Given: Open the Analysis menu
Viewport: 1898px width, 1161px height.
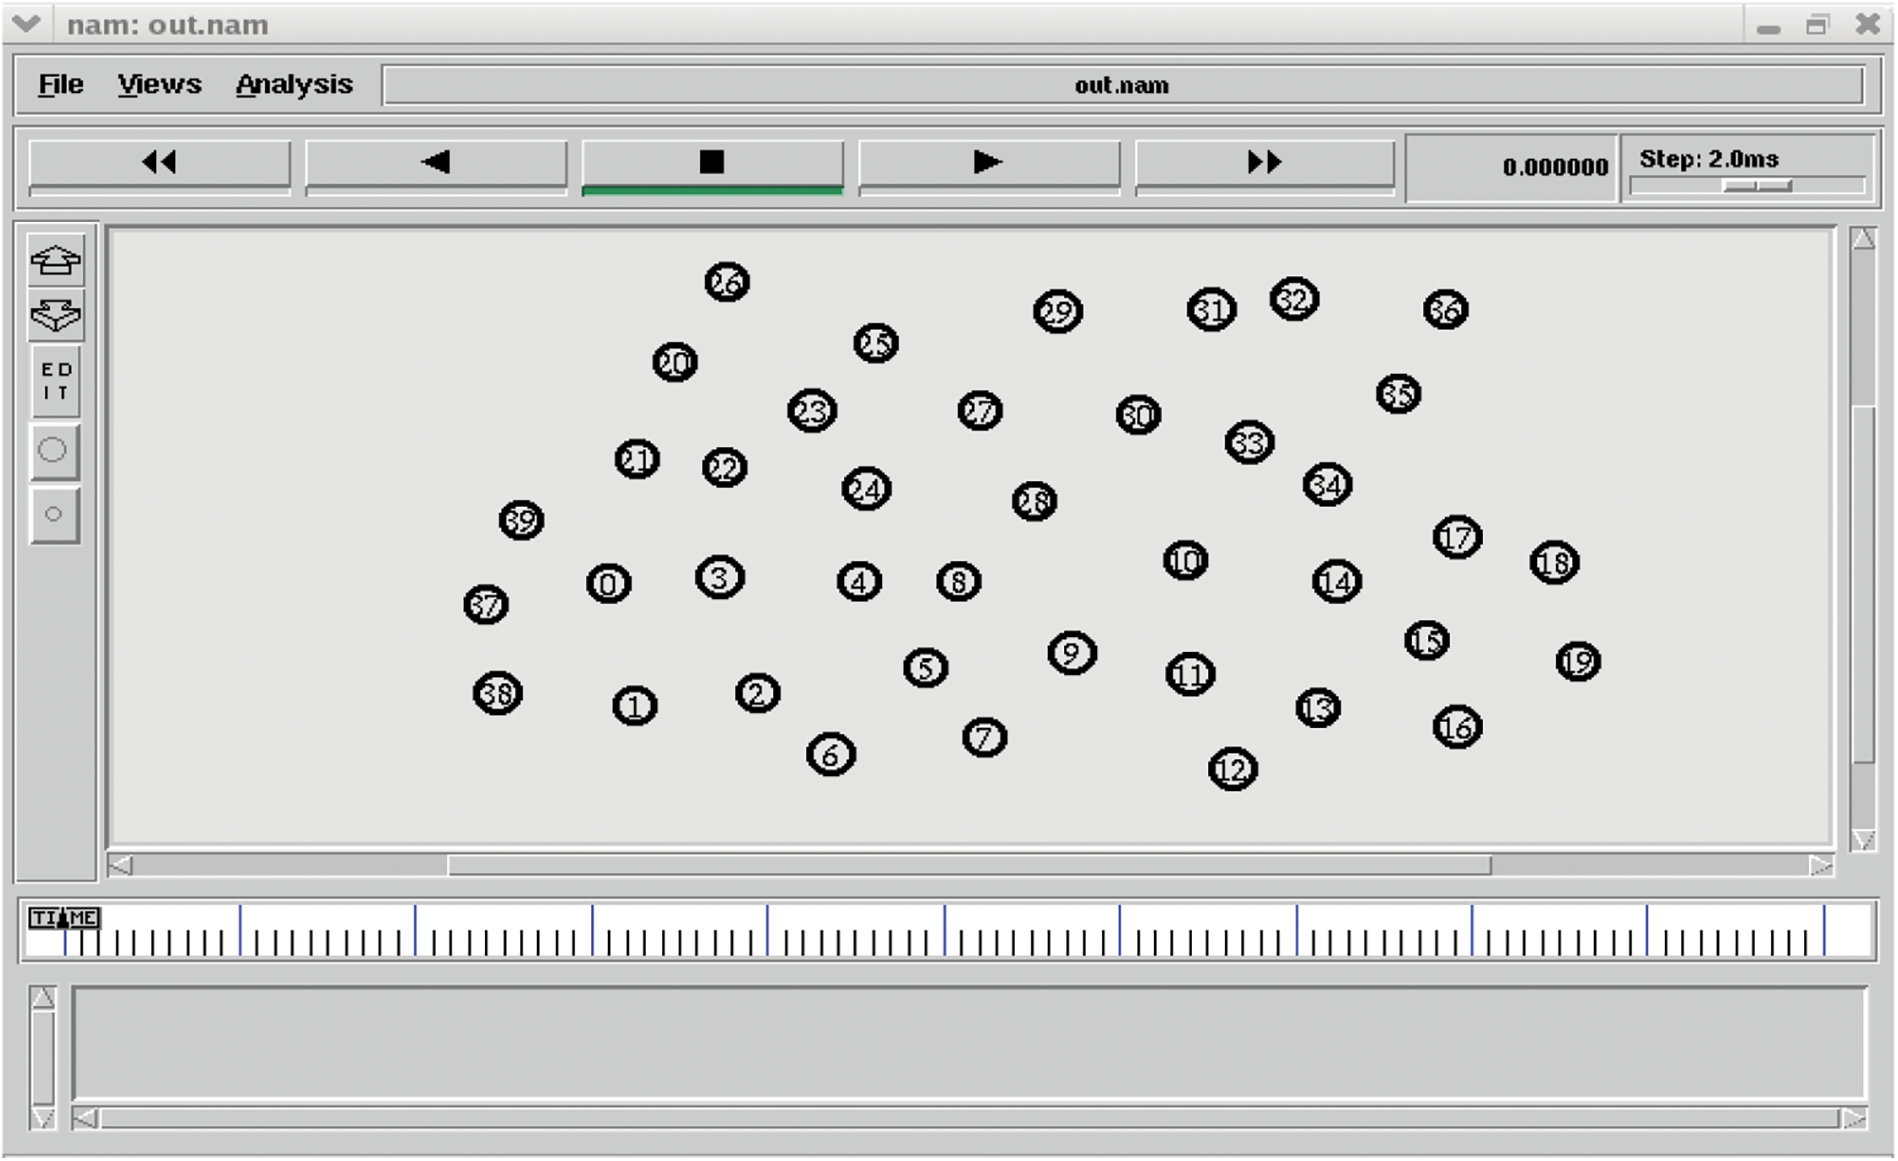Looking at the screenshot, I should coord(294,85).
